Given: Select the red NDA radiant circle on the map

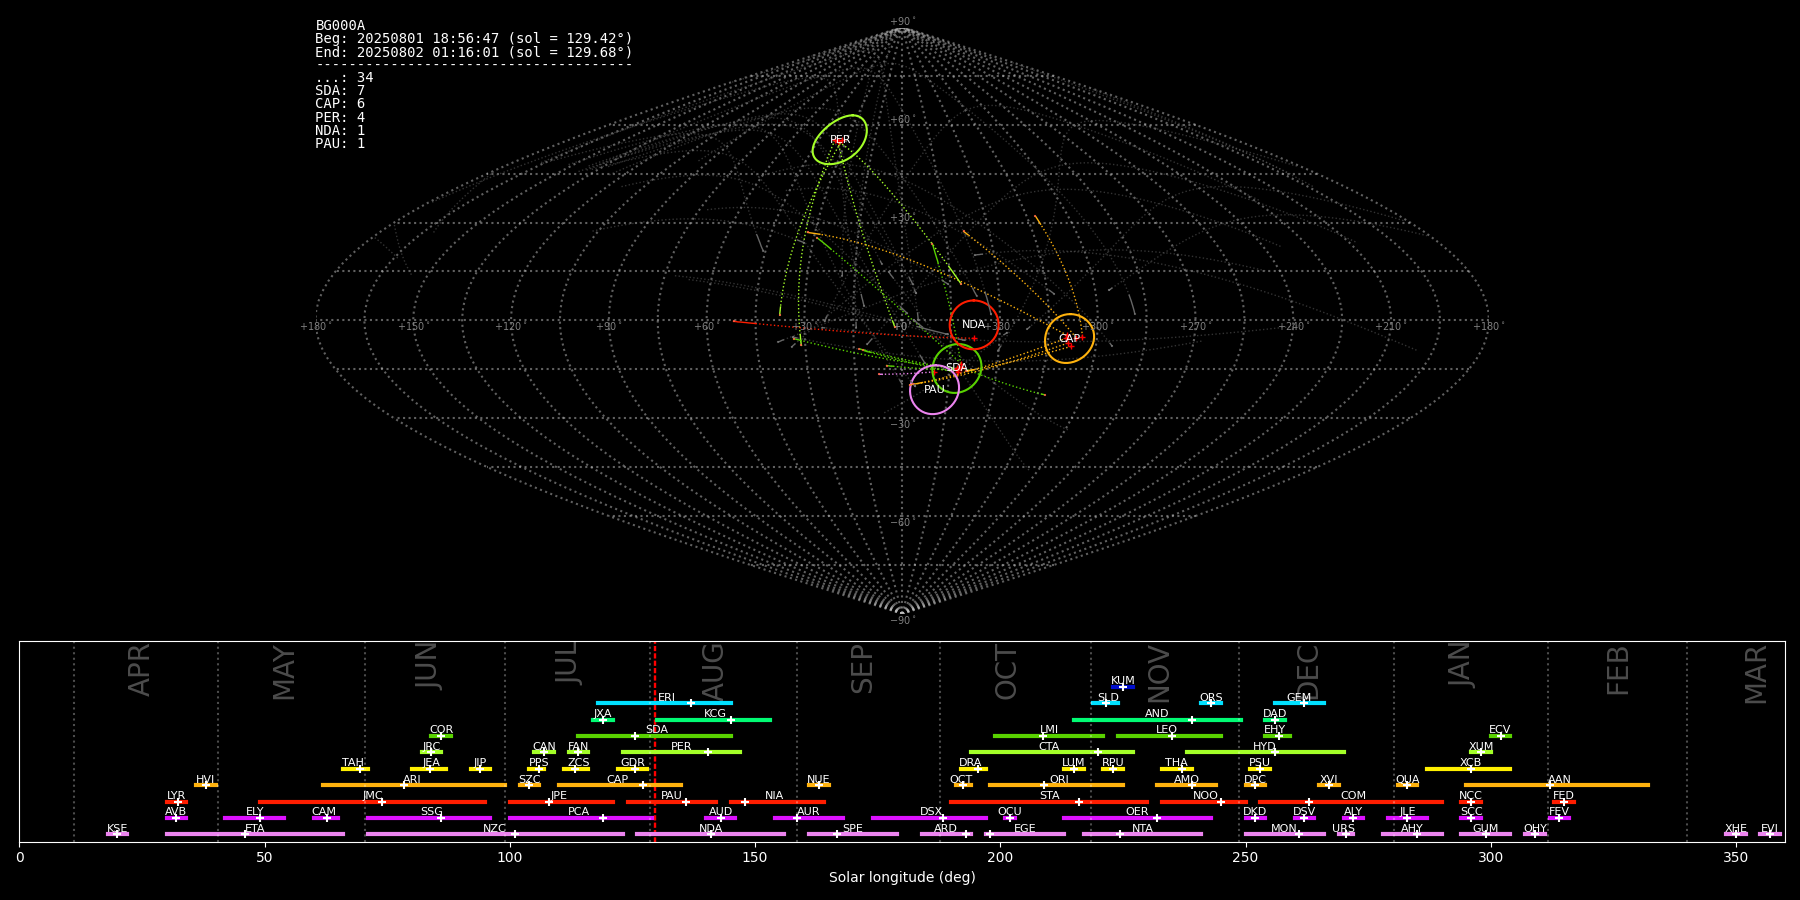Looking at the screenshot, I should (x=974, y=325).
